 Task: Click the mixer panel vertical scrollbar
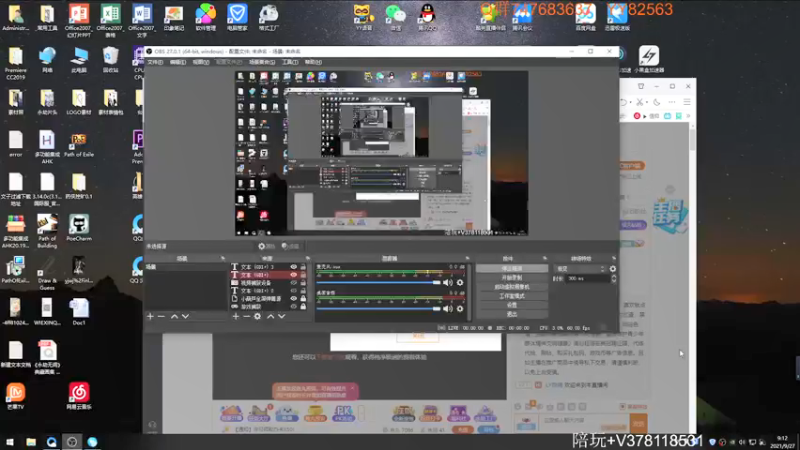[x=468, y=292]
